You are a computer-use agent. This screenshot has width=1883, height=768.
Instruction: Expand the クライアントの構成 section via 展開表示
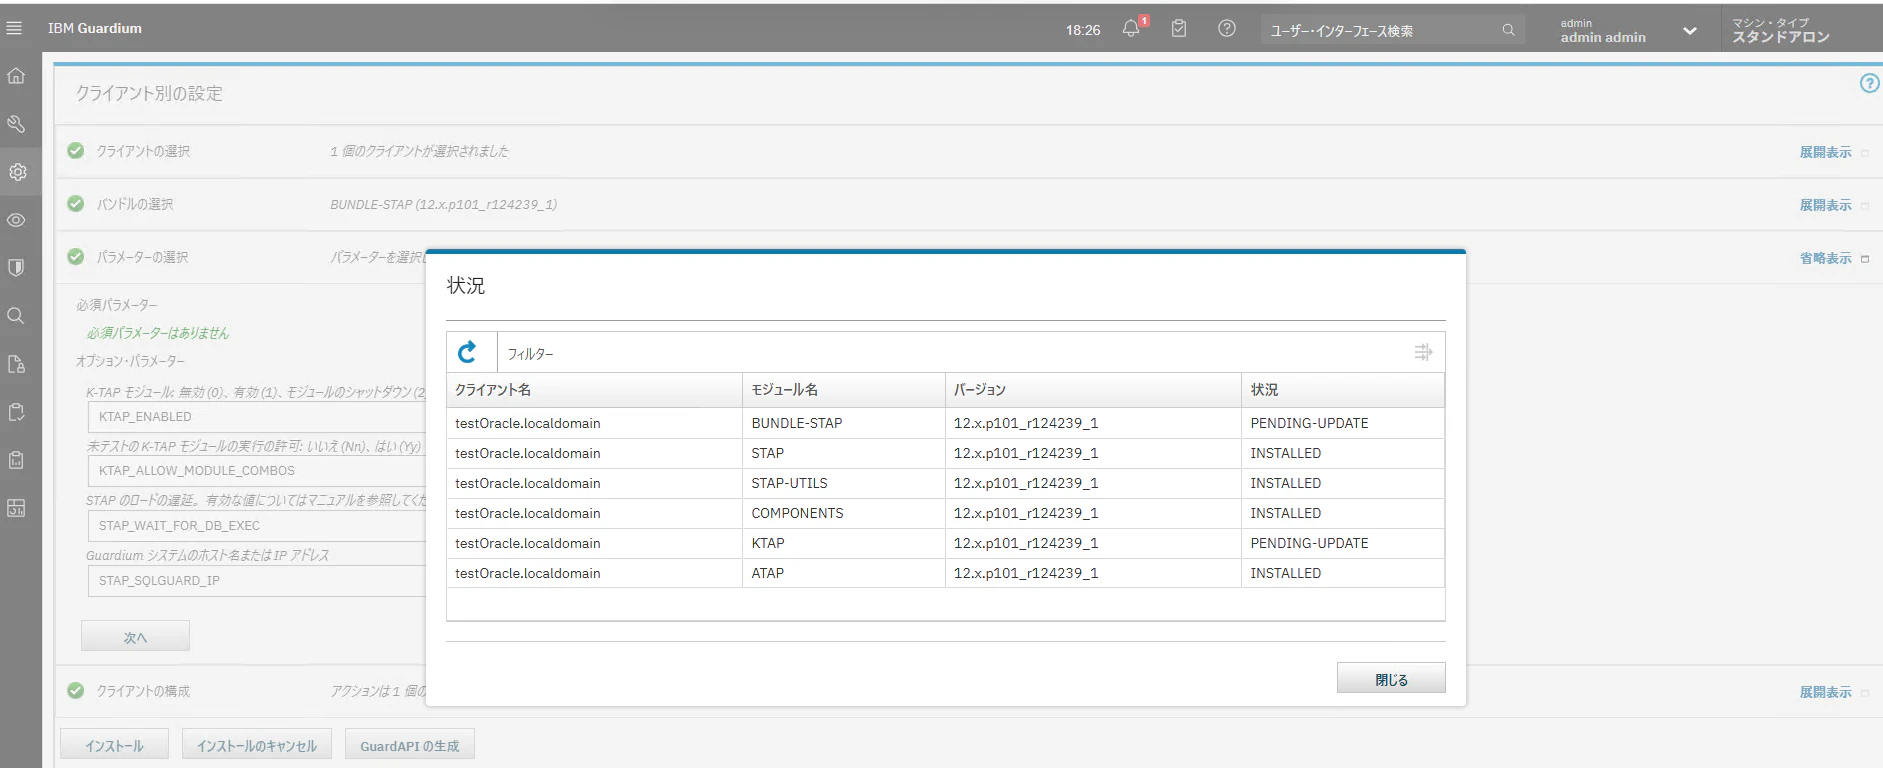pos(1825,692)
